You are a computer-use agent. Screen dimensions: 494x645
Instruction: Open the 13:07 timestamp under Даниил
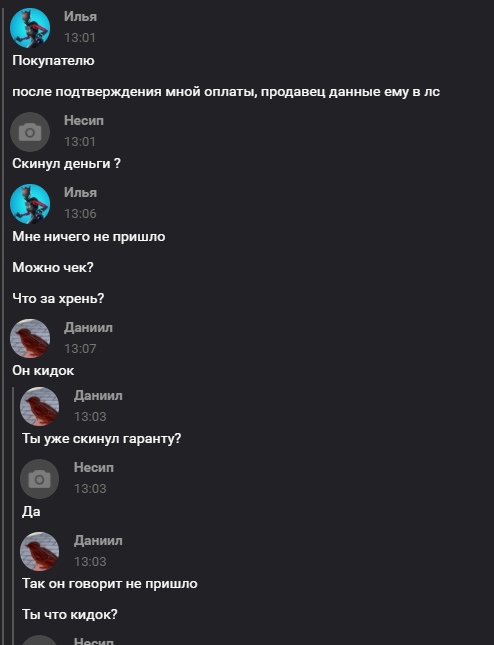[80, 349]
